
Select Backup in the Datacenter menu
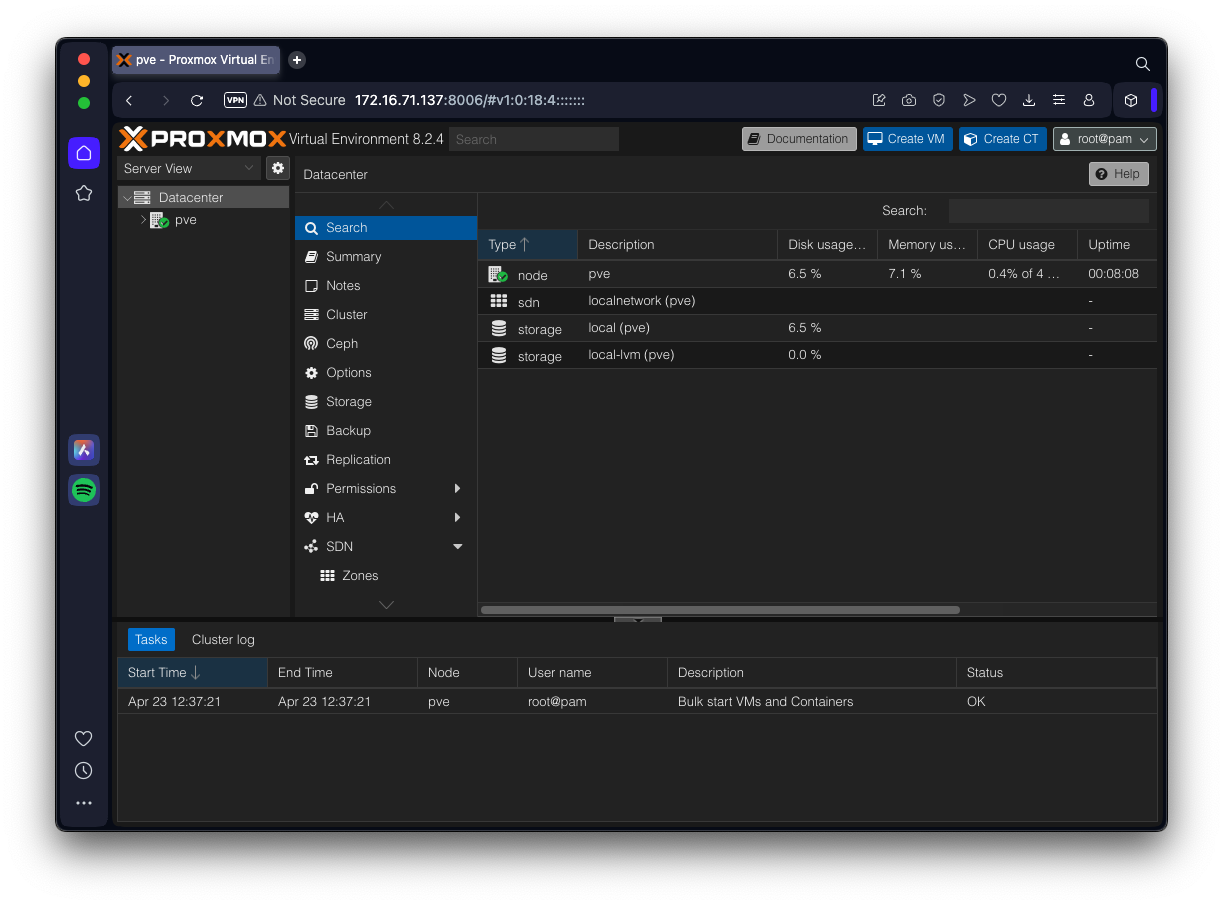(348, 431)
